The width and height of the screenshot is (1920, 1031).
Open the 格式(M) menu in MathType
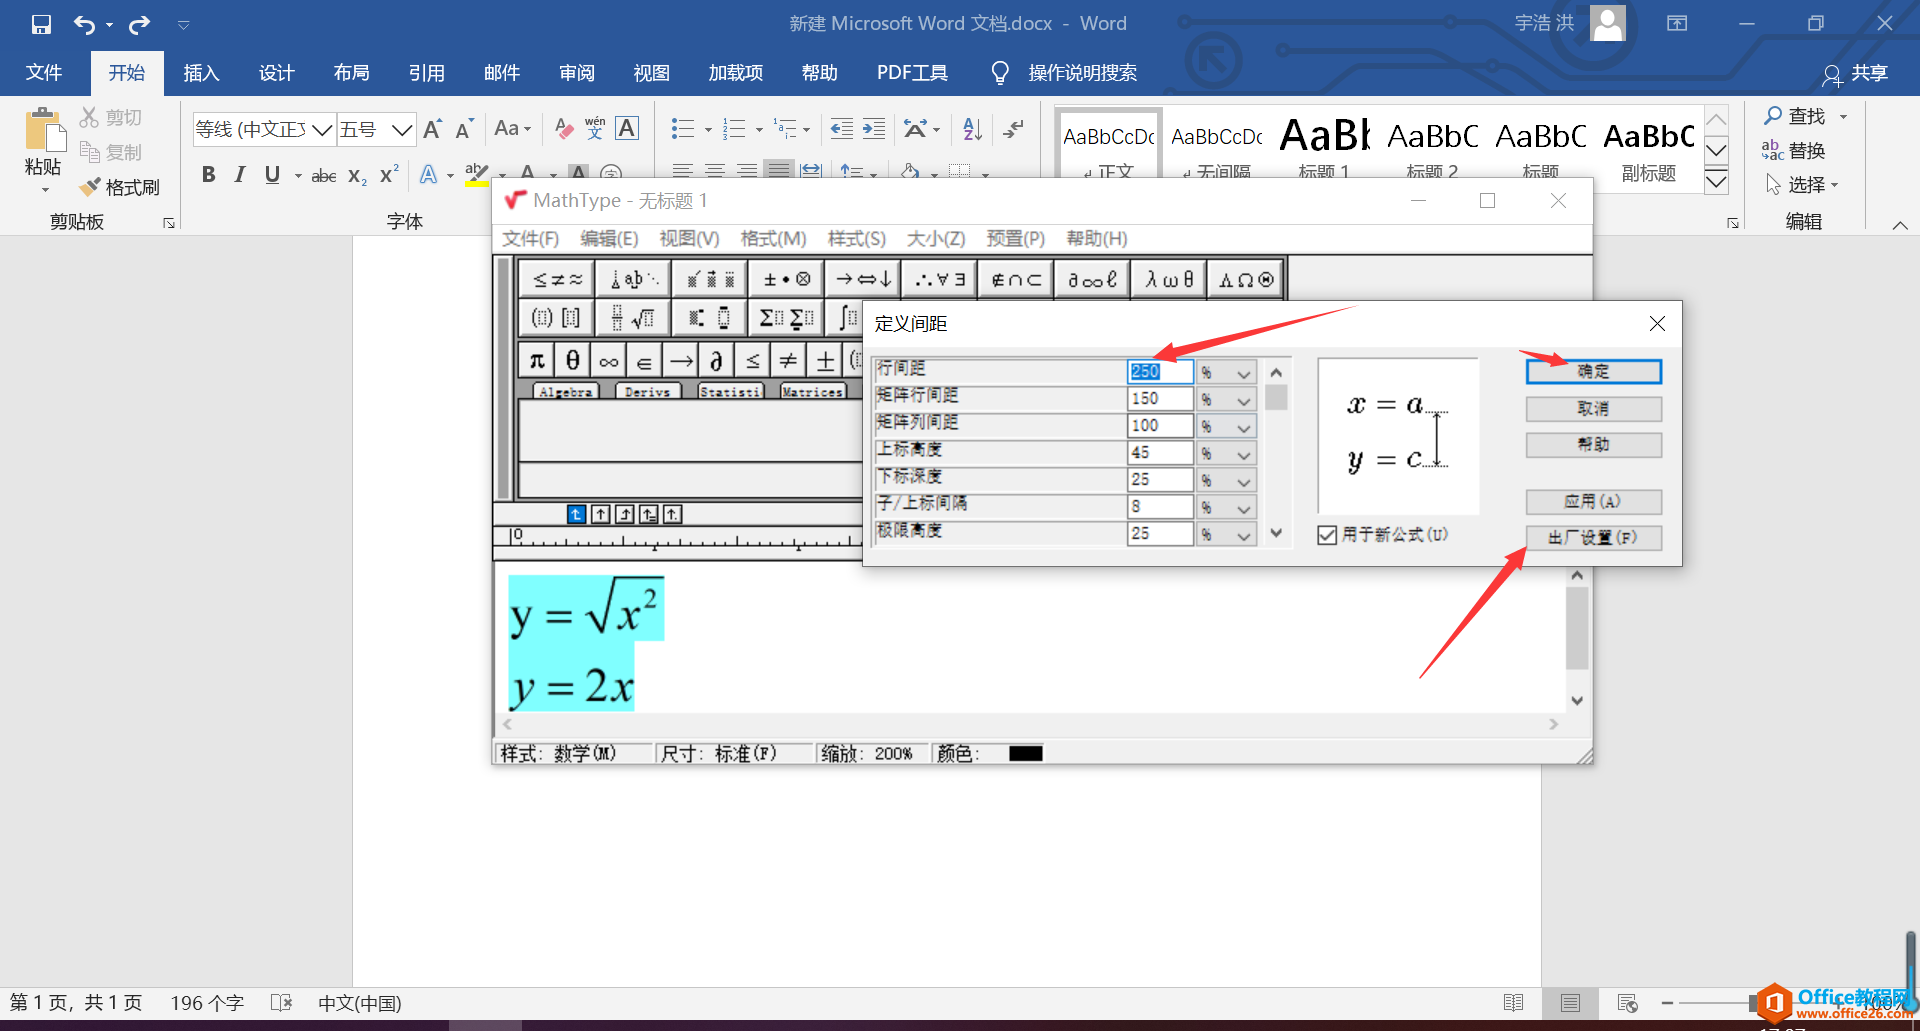772,239
